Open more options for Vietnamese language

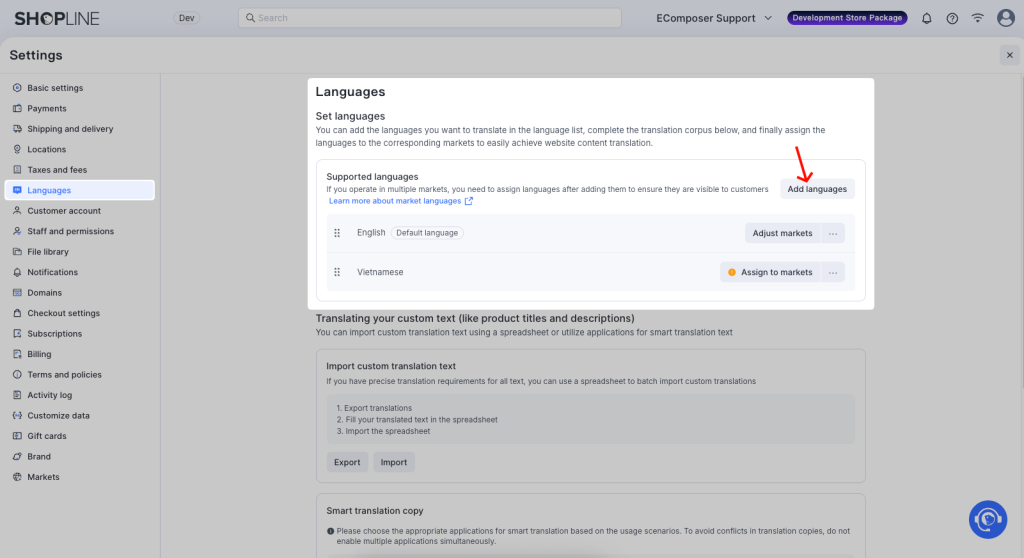832,272
